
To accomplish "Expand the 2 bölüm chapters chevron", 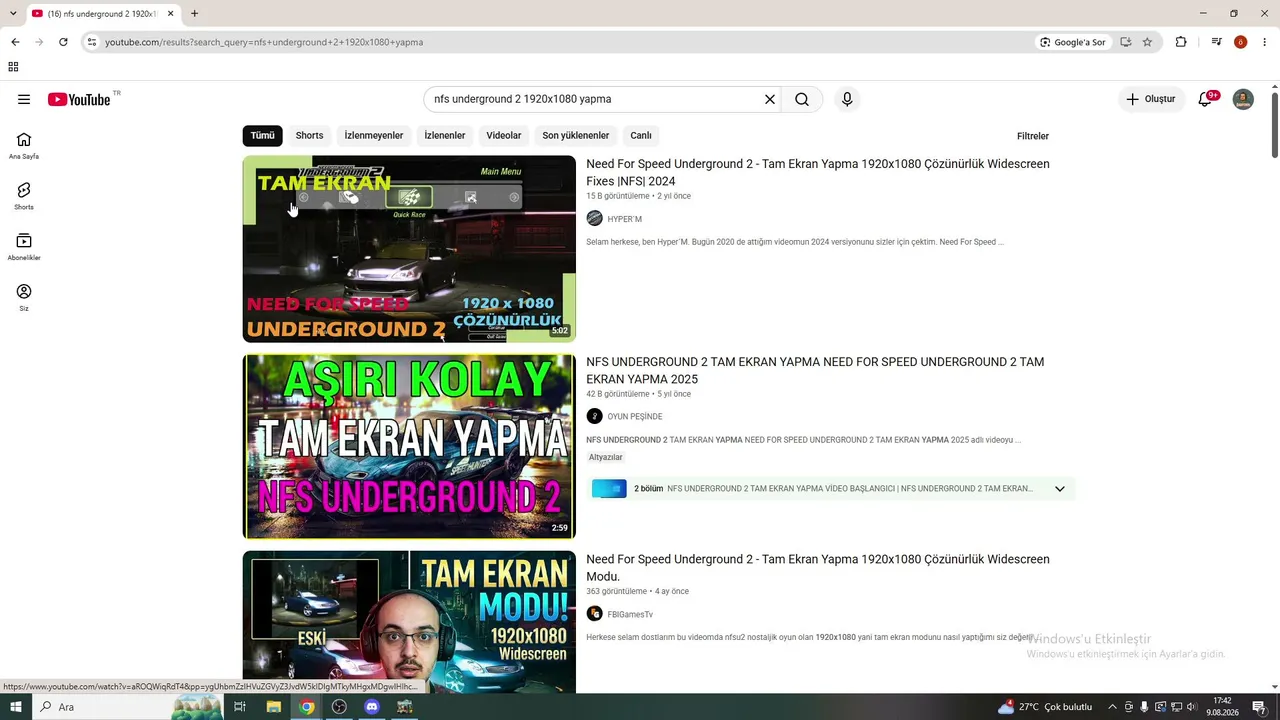I will pyautogui.click(x=1060, y=489).
